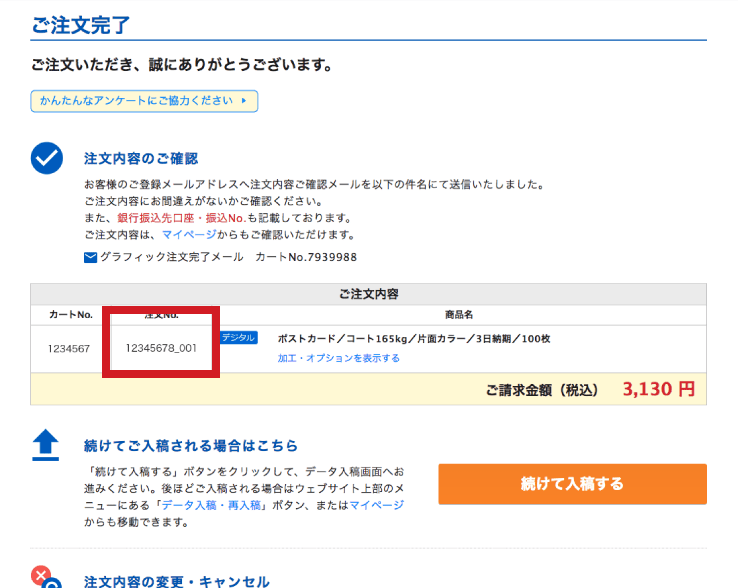Viewport: 738px width, 588px height.
Task: Expand 加工・オプションを表示する
Action: 338,358
